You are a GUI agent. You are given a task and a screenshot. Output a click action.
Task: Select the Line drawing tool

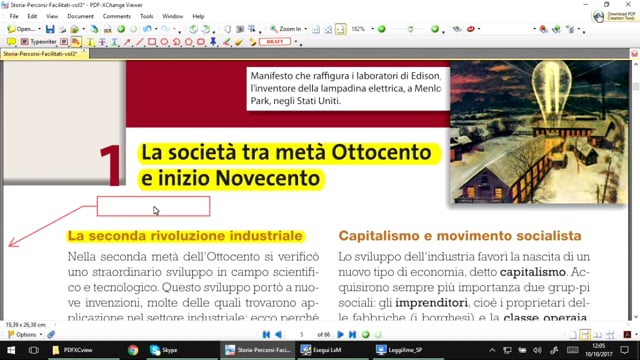140,42
